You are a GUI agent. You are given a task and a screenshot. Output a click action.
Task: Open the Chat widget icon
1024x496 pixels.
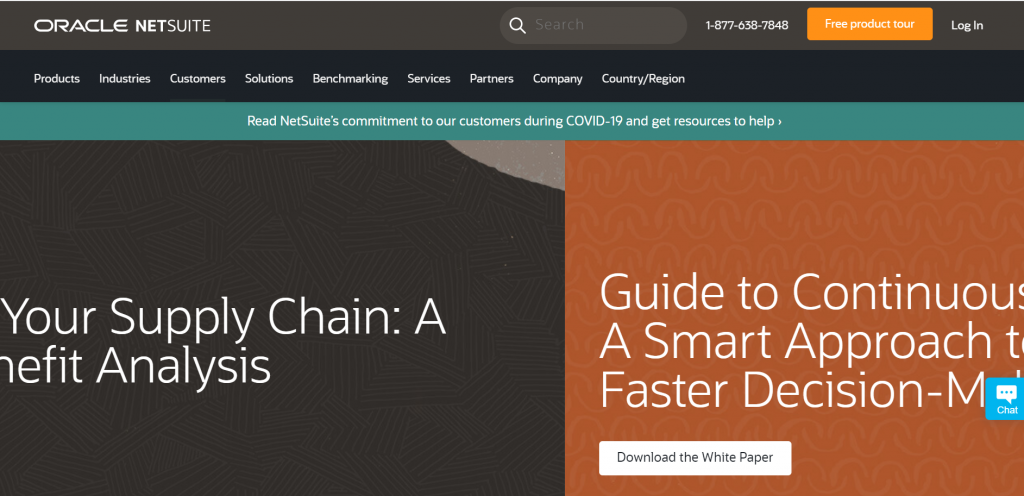click(1006, 399)
